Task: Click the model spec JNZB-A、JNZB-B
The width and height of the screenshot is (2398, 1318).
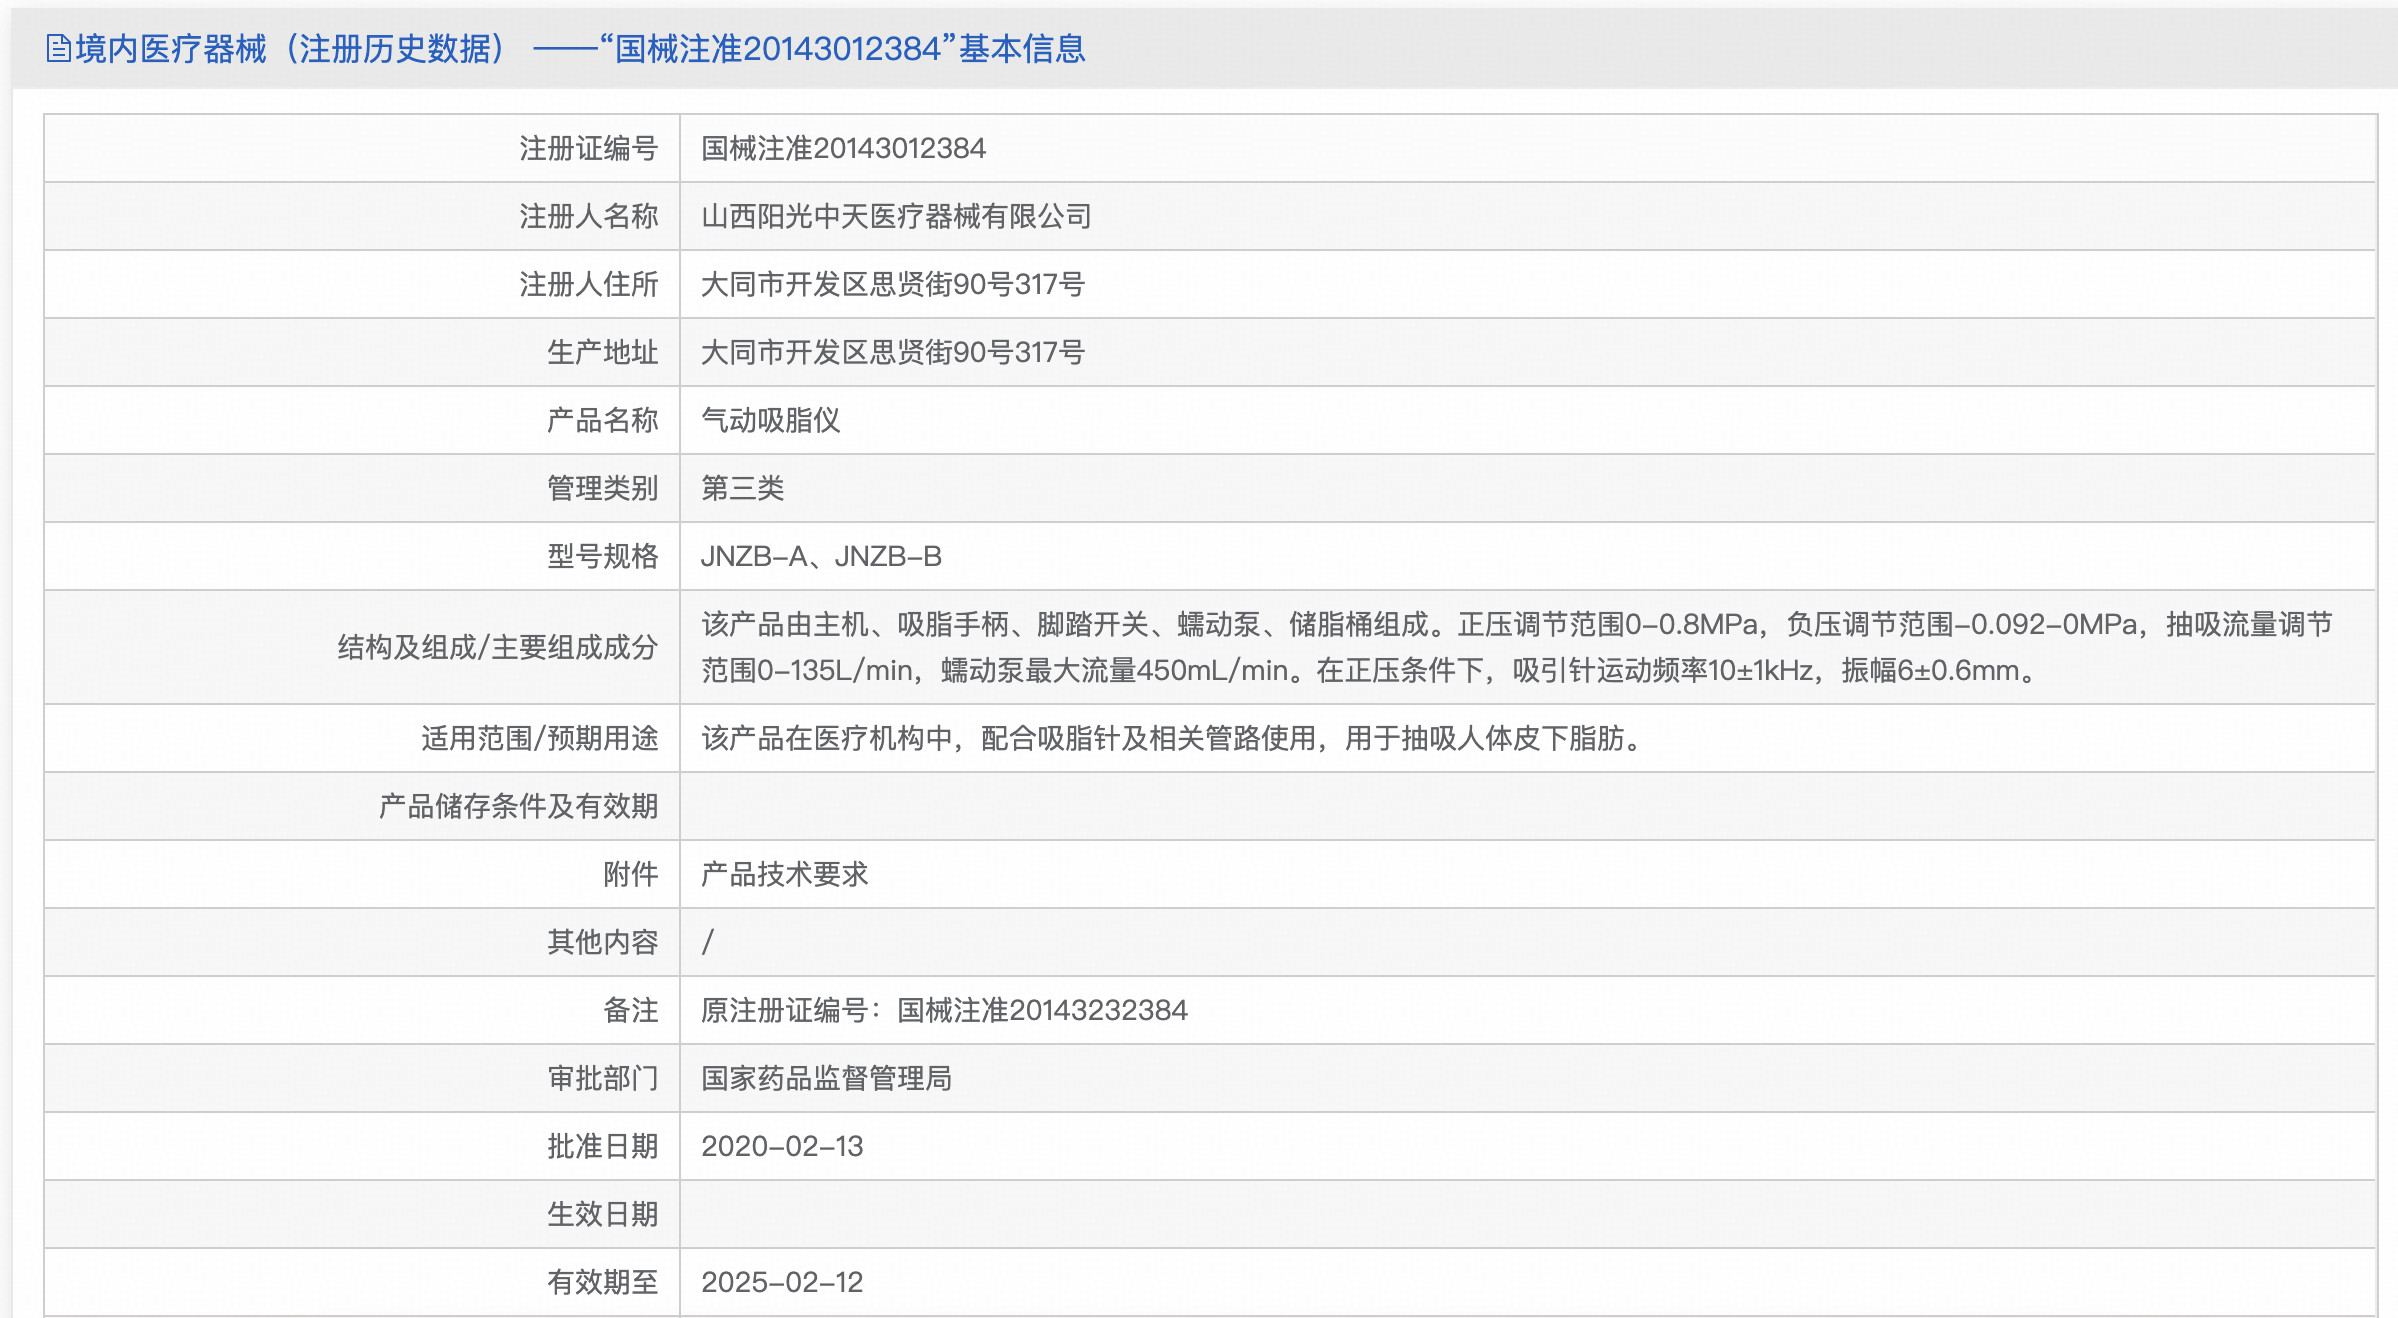Action: tap(820, 557)
